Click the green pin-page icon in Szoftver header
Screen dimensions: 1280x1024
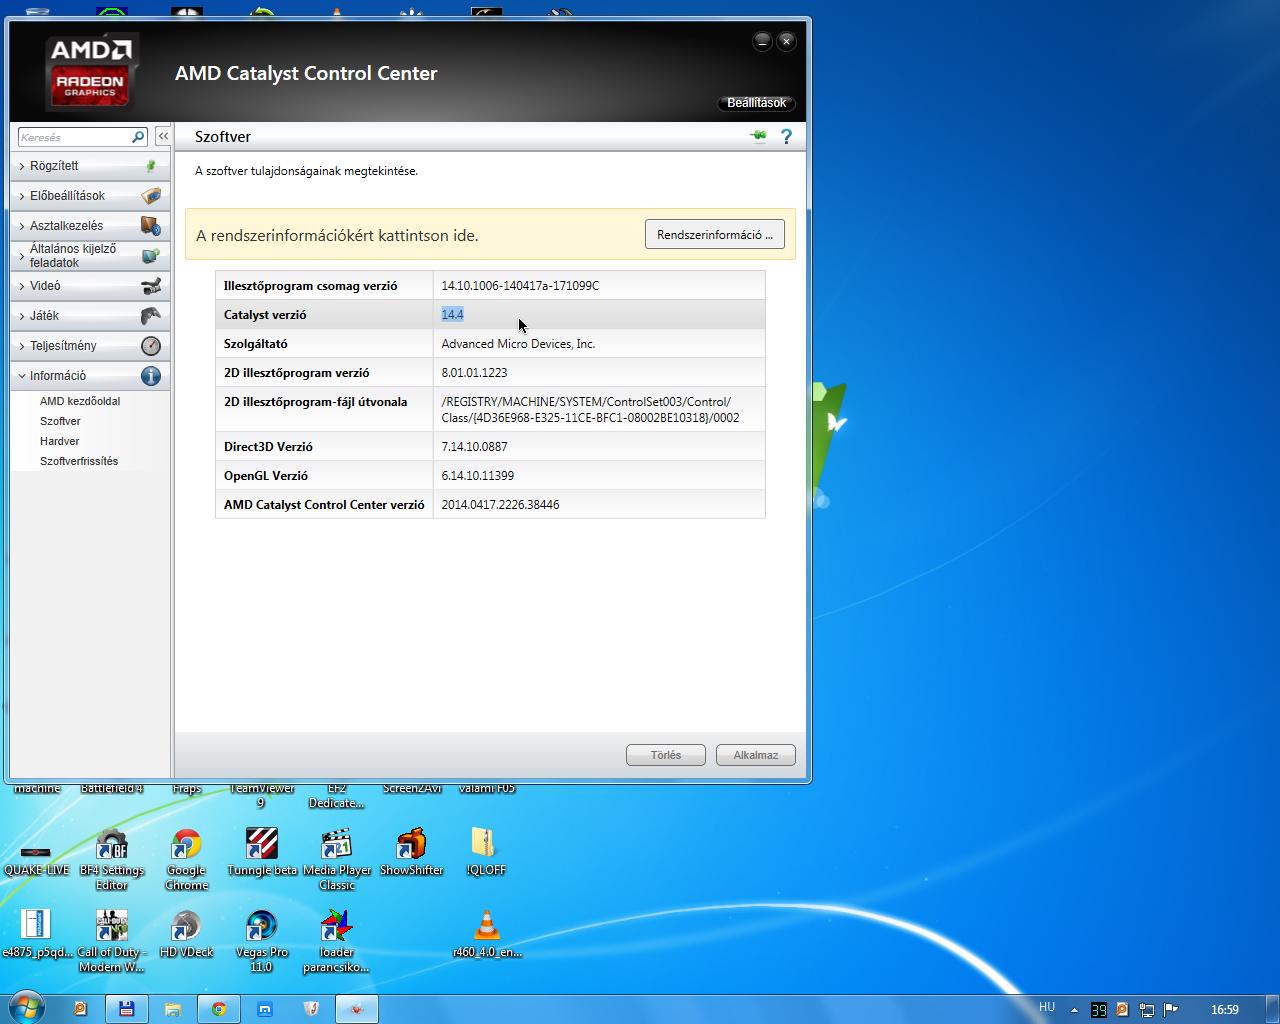coord(759,136)
